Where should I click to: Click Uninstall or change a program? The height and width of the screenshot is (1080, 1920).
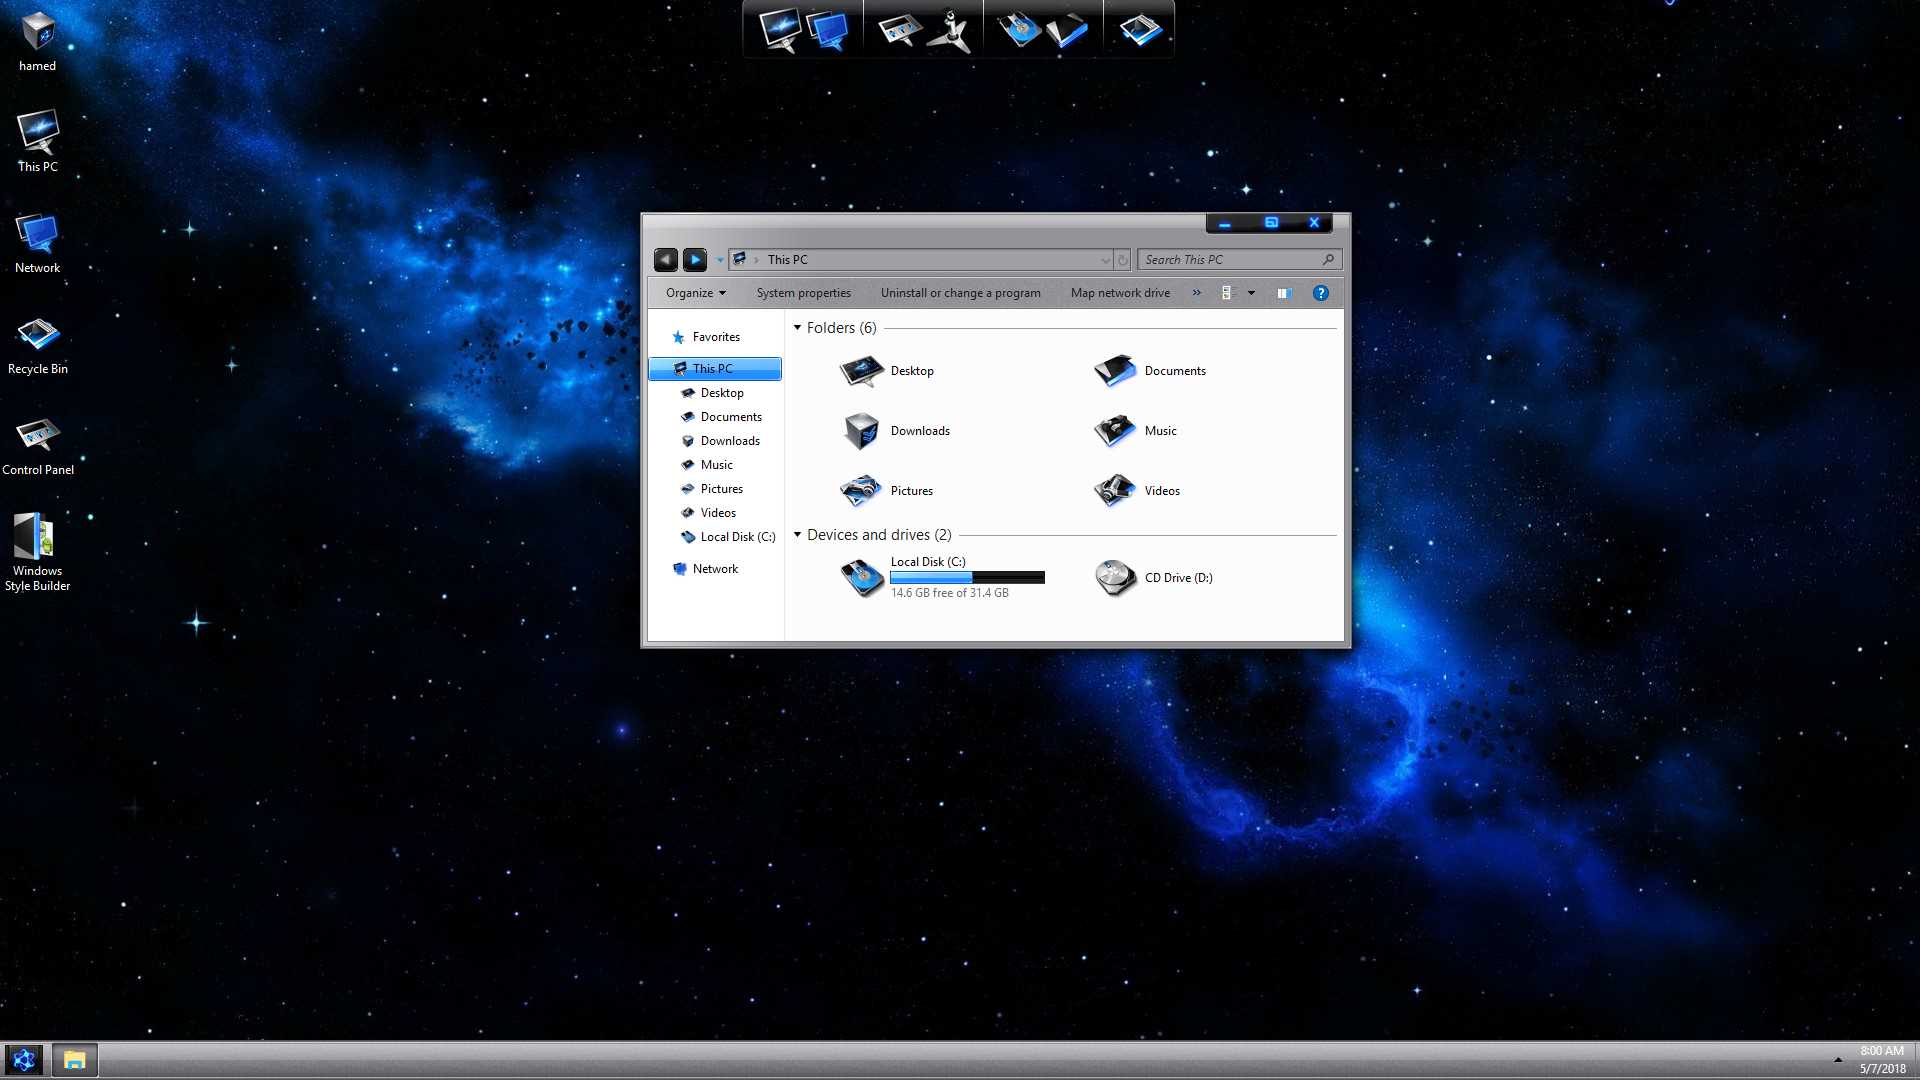960,293
